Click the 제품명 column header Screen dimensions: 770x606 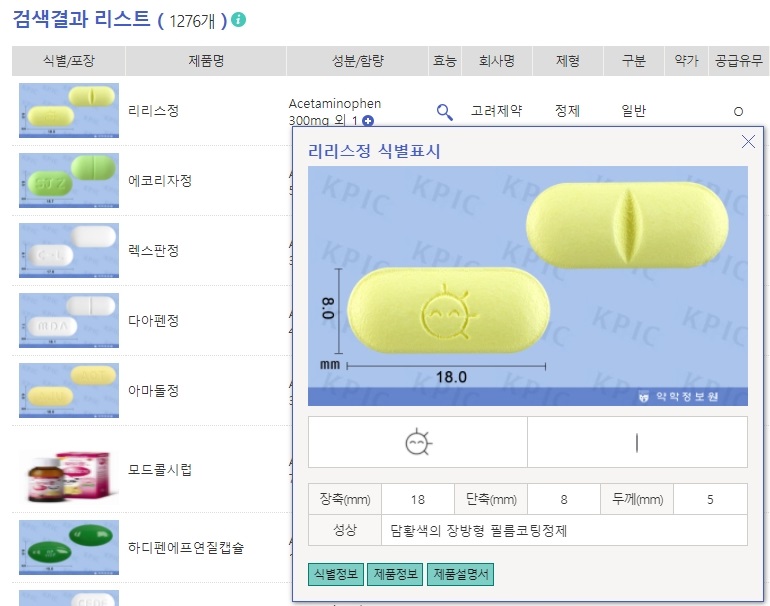(206, 61)
